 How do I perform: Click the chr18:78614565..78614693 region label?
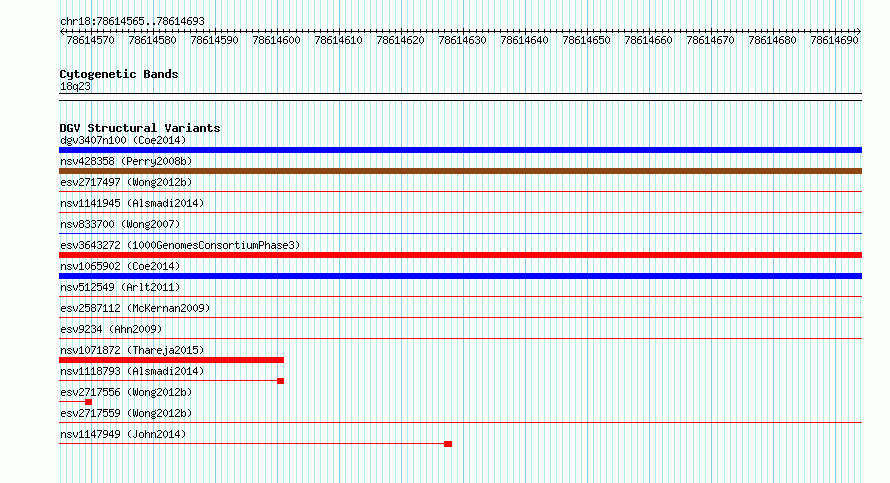132,22
